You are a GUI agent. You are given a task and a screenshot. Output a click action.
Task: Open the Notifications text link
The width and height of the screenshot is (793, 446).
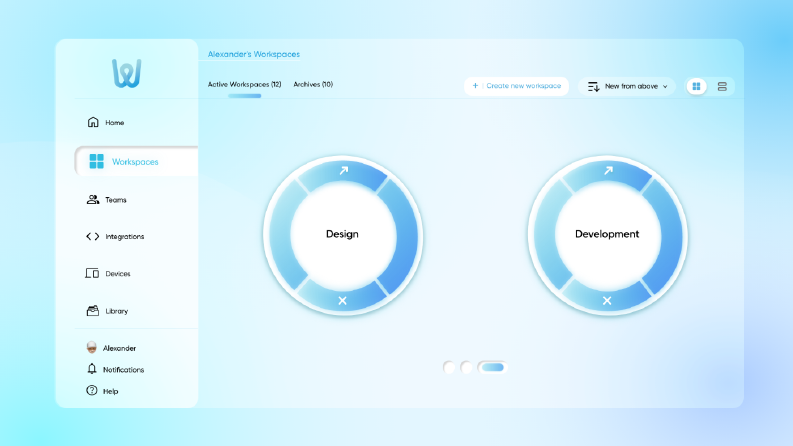(123, 370)
